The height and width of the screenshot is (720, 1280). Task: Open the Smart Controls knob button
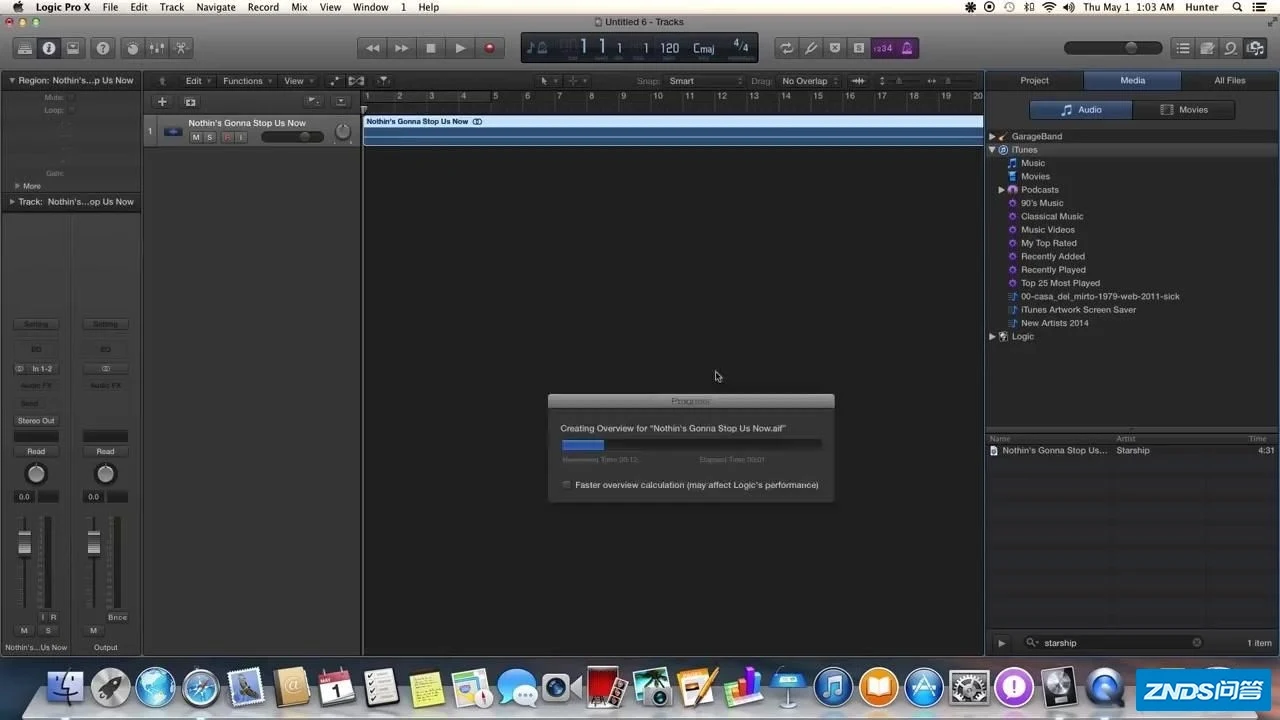(x=132, y=48)
